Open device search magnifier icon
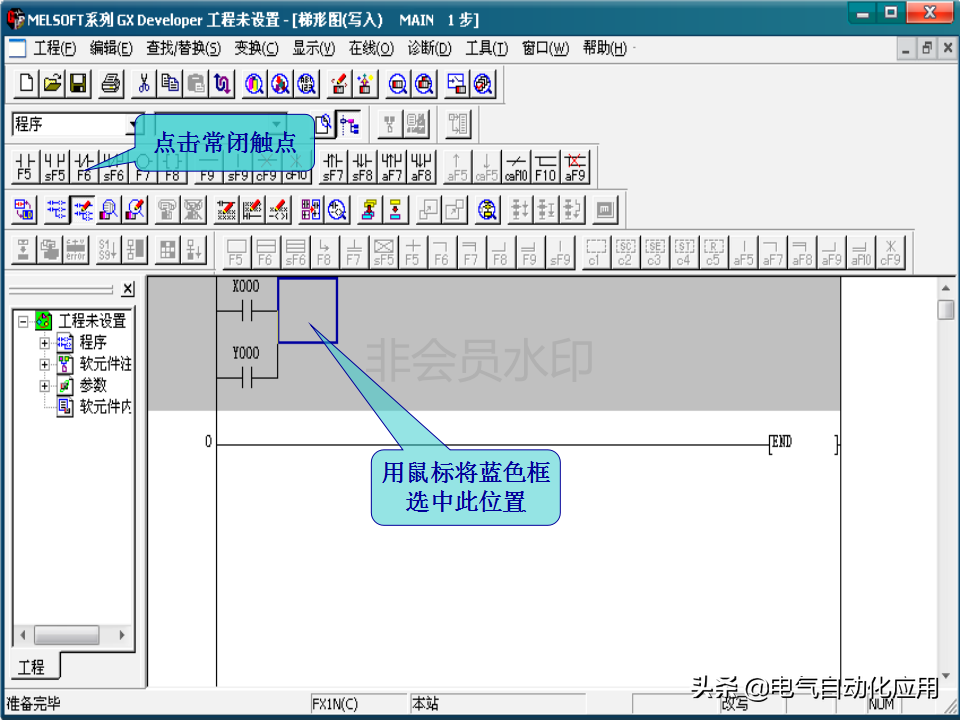960x720 pixels. pyautogui.click(x=254, y=83)
